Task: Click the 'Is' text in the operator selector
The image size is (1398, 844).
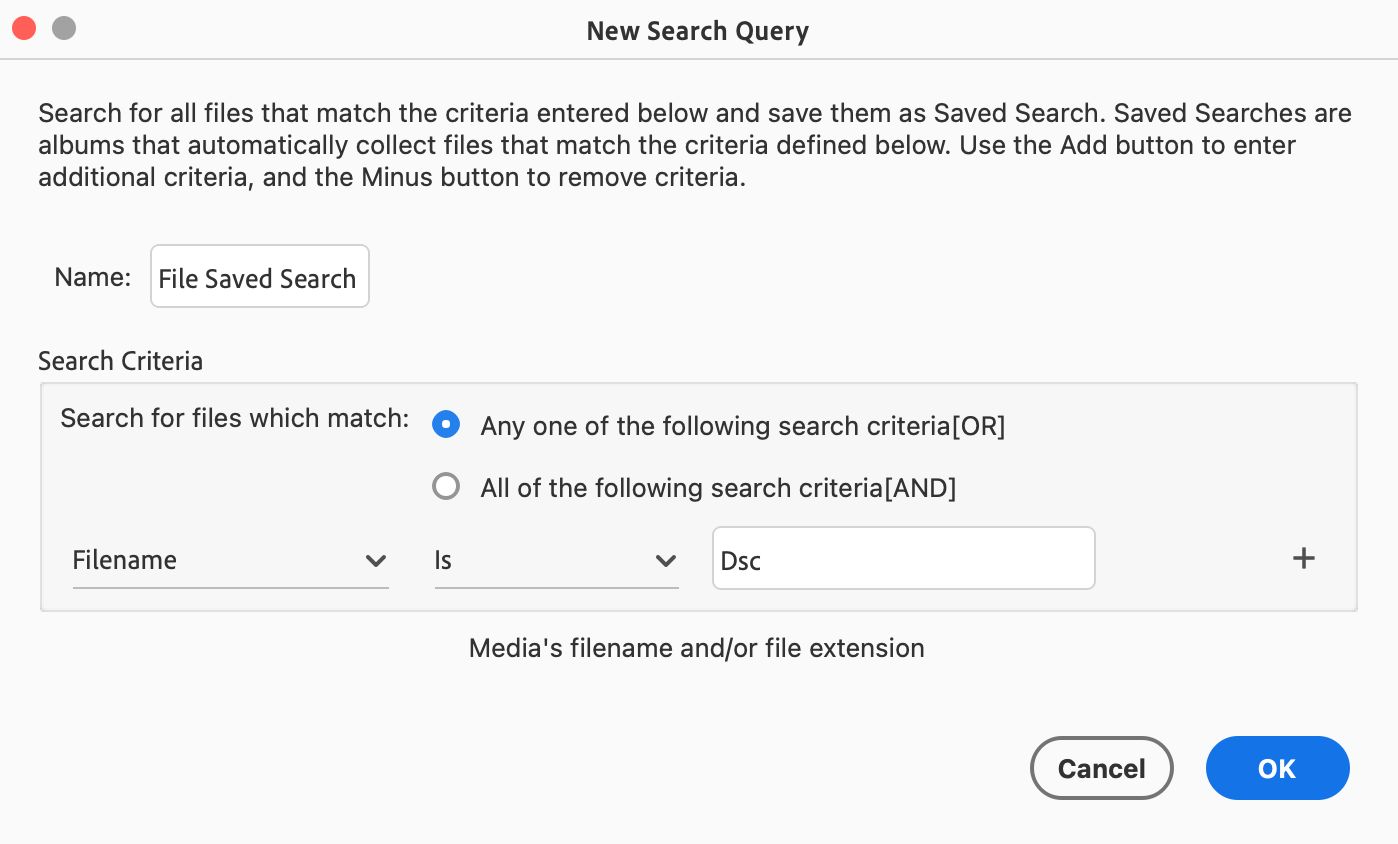Action: 443,560
